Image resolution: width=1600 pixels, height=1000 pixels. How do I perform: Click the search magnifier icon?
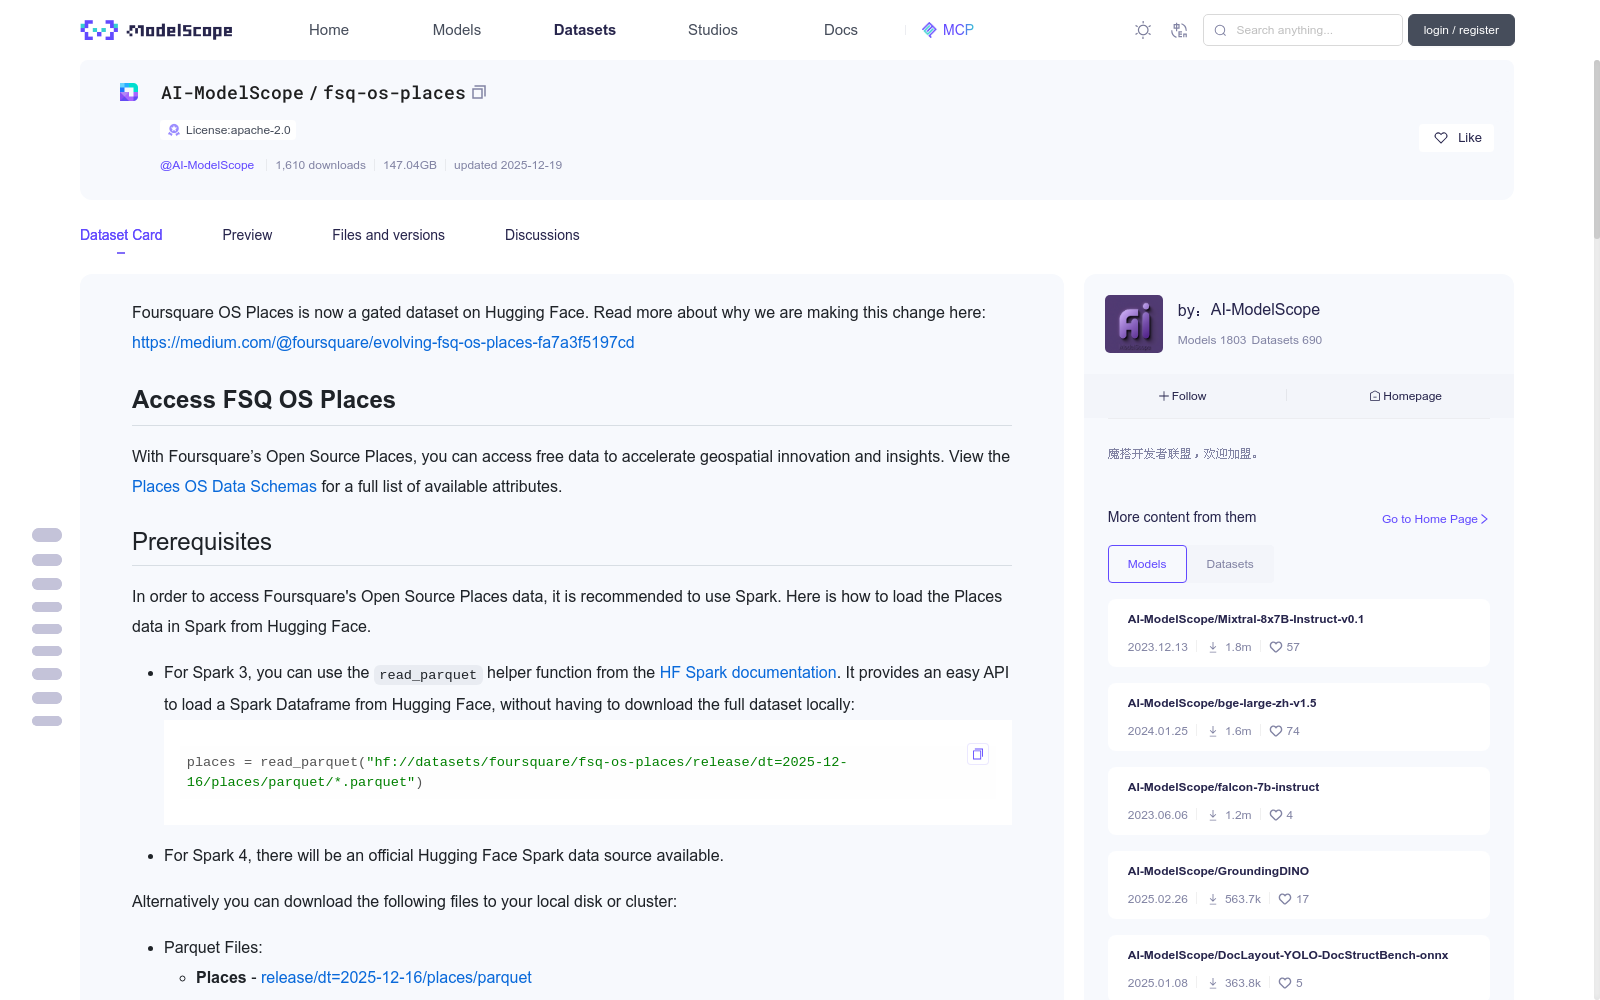click(x=1220, y=30)
